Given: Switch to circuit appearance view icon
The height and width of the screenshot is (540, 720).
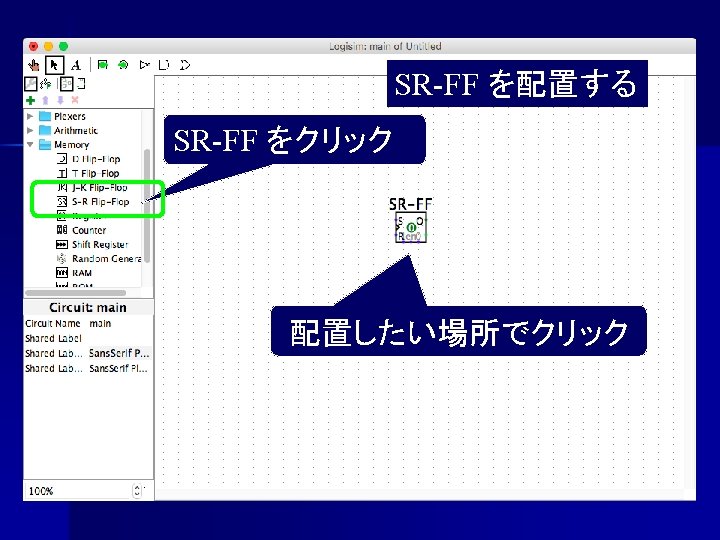Looking at the screenshot, I should (81, 84).
